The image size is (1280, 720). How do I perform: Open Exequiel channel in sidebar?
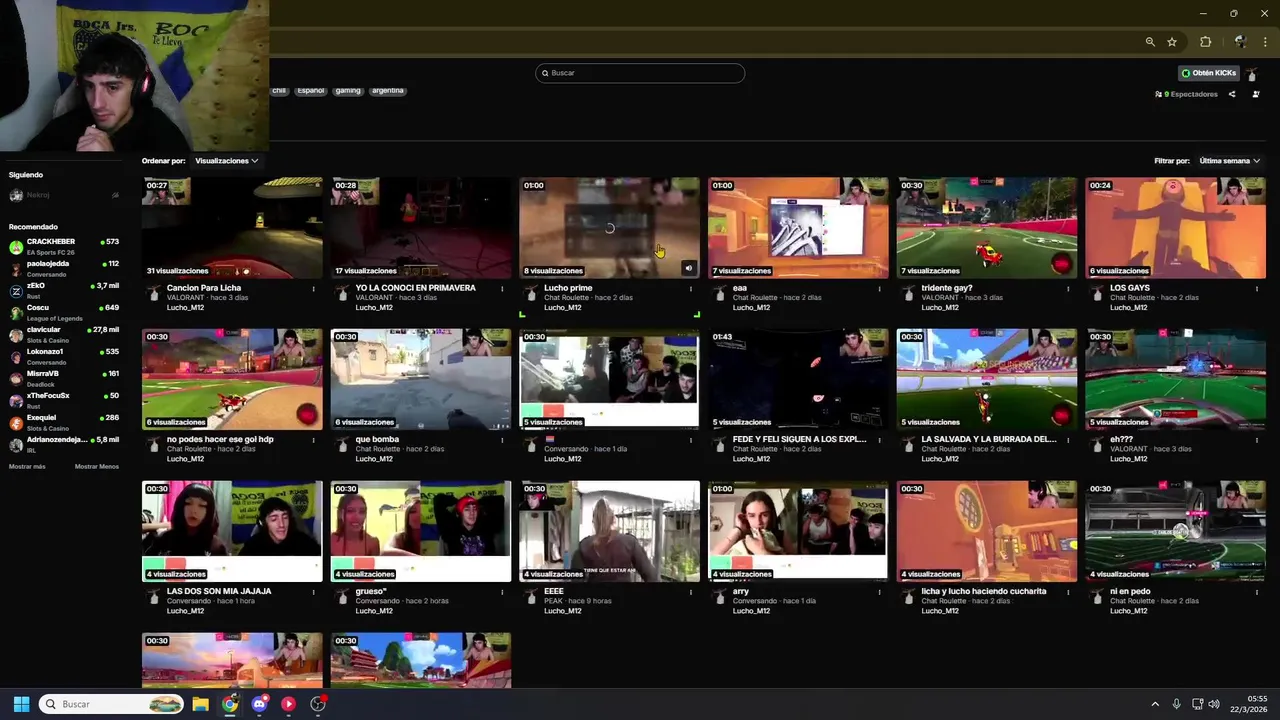pyautogui.click(x=64, y=422)
